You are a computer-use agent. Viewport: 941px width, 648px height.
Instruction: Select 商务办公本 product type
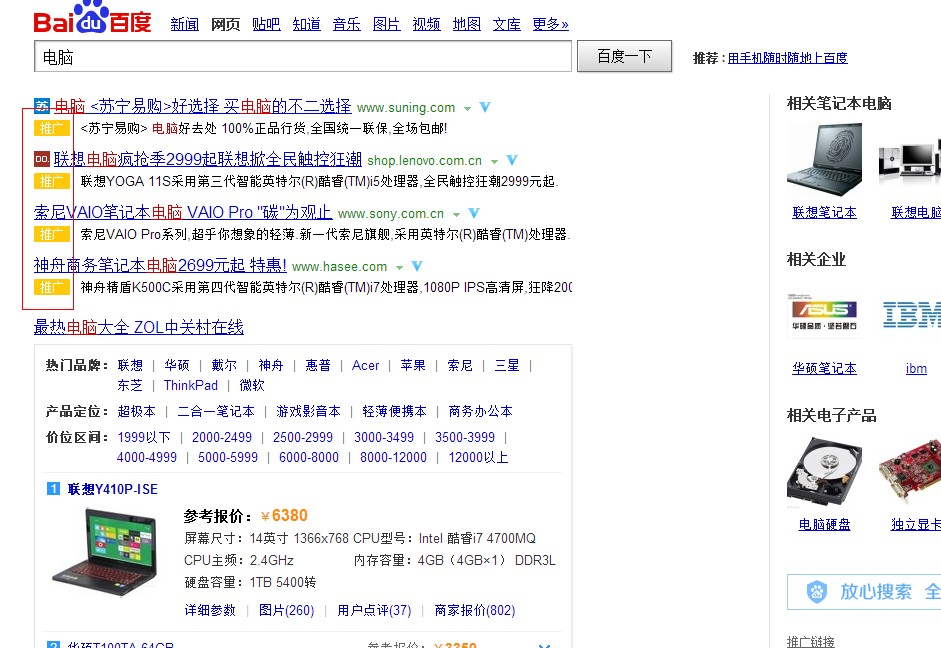pyautogui.click(x=481, y=412)
